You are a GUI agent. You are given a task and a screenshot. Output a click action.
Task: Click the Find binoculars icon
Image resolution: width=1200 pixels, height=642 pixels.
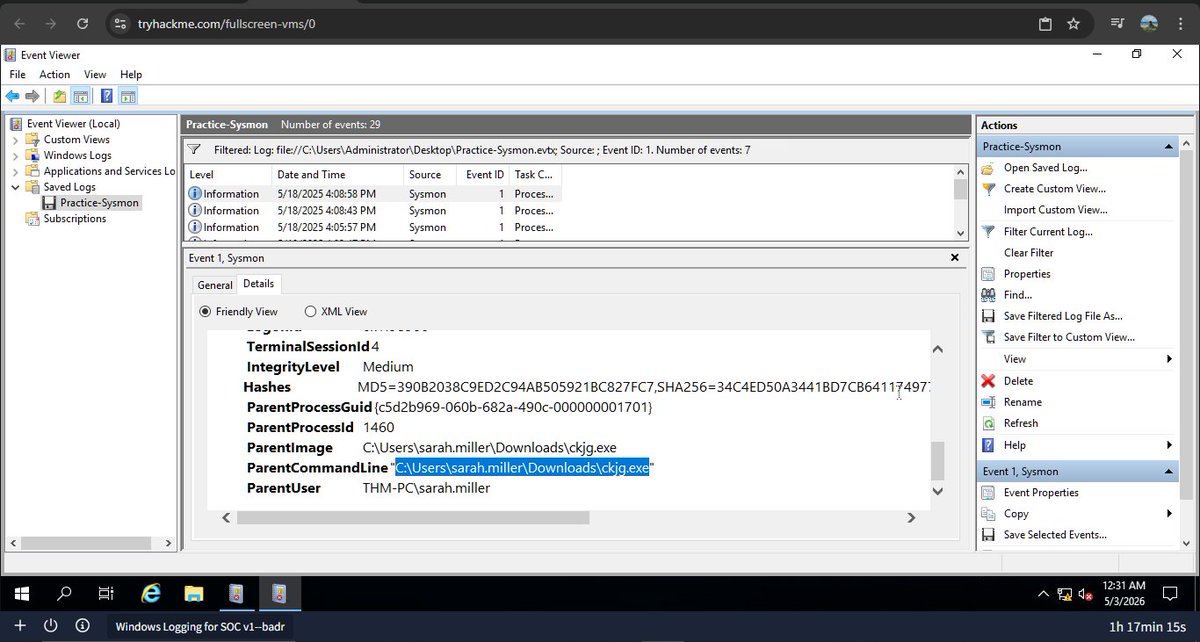click(x=988, y=295)
